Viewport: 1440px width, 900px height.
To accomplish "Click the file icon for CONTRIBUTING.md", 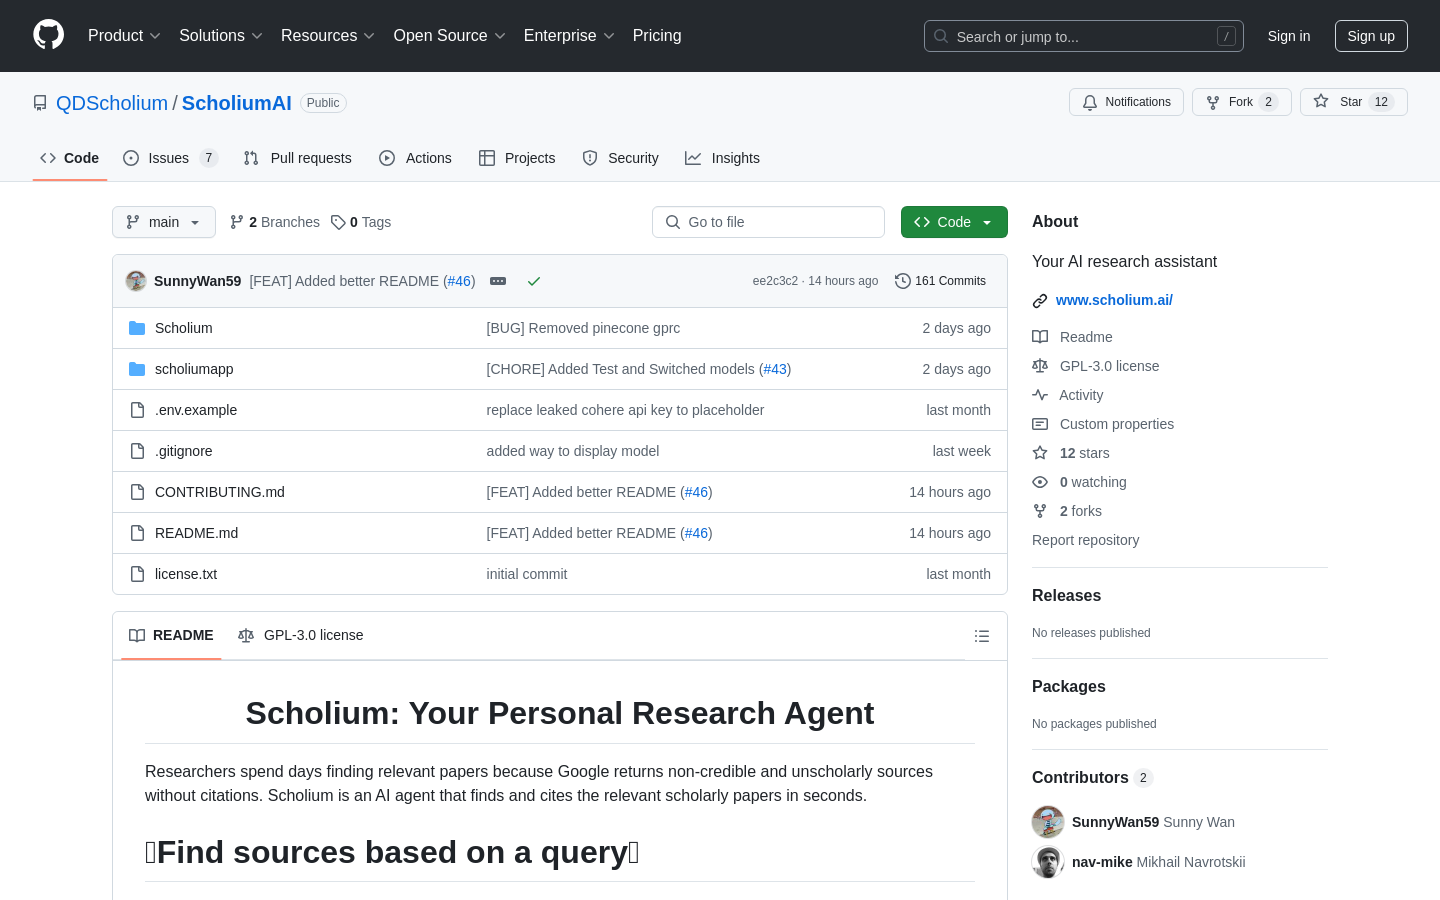I will [x=137, y=492].
